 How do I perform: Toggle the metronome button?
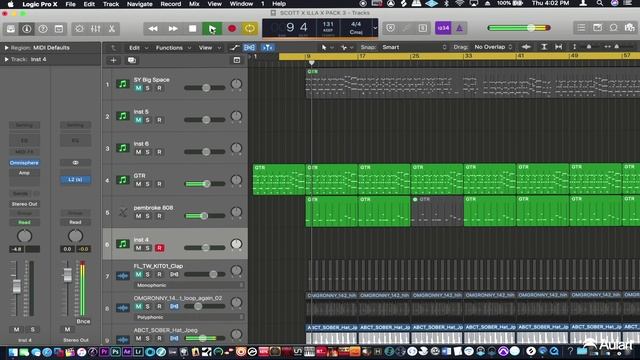coord(460,28)
